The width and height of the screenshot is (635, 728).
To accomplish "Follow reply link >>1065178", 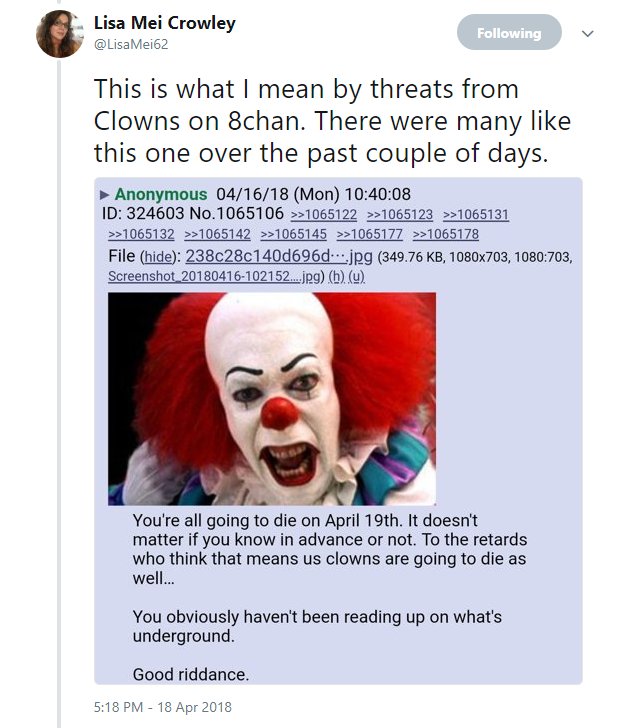I will pos(446,234).
